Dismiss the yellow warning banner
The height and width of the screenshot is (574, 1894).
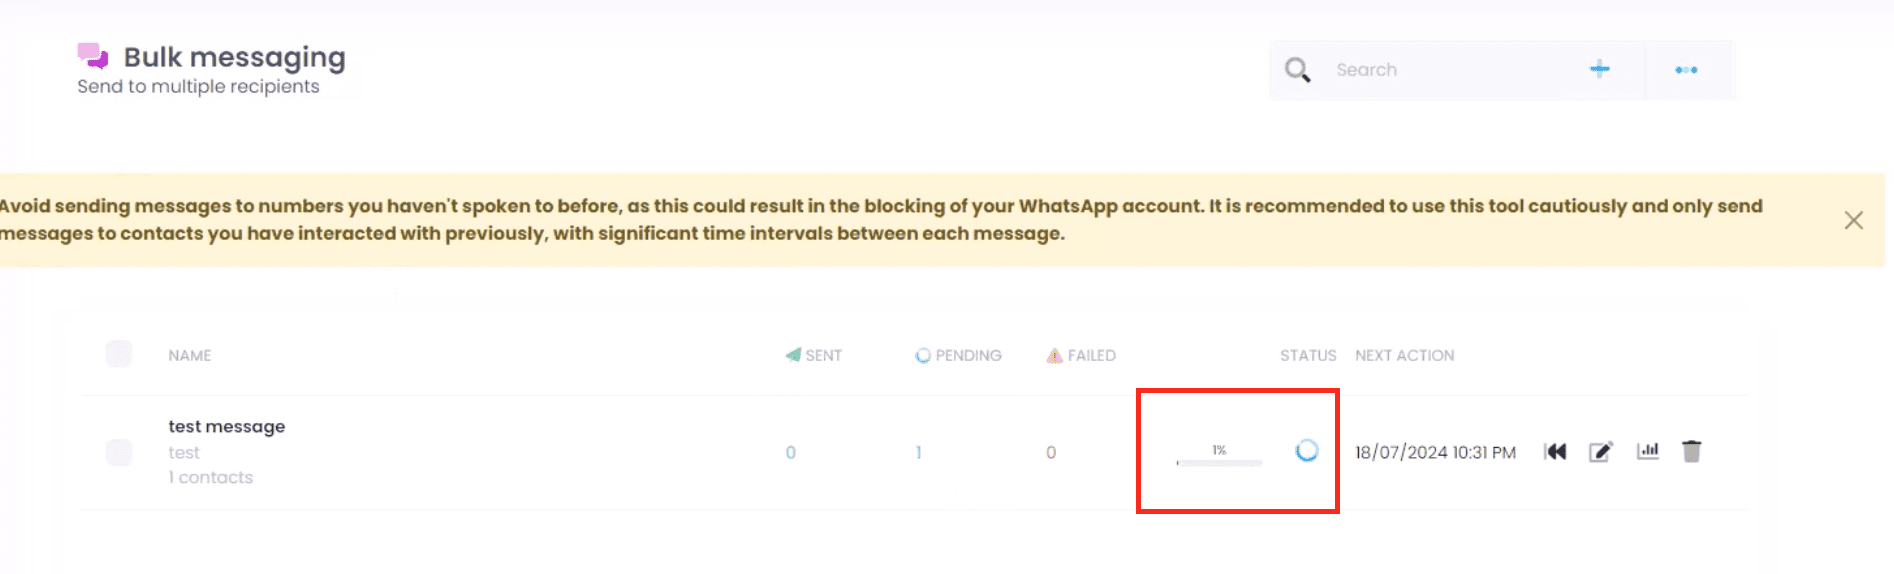[1853, 220]
